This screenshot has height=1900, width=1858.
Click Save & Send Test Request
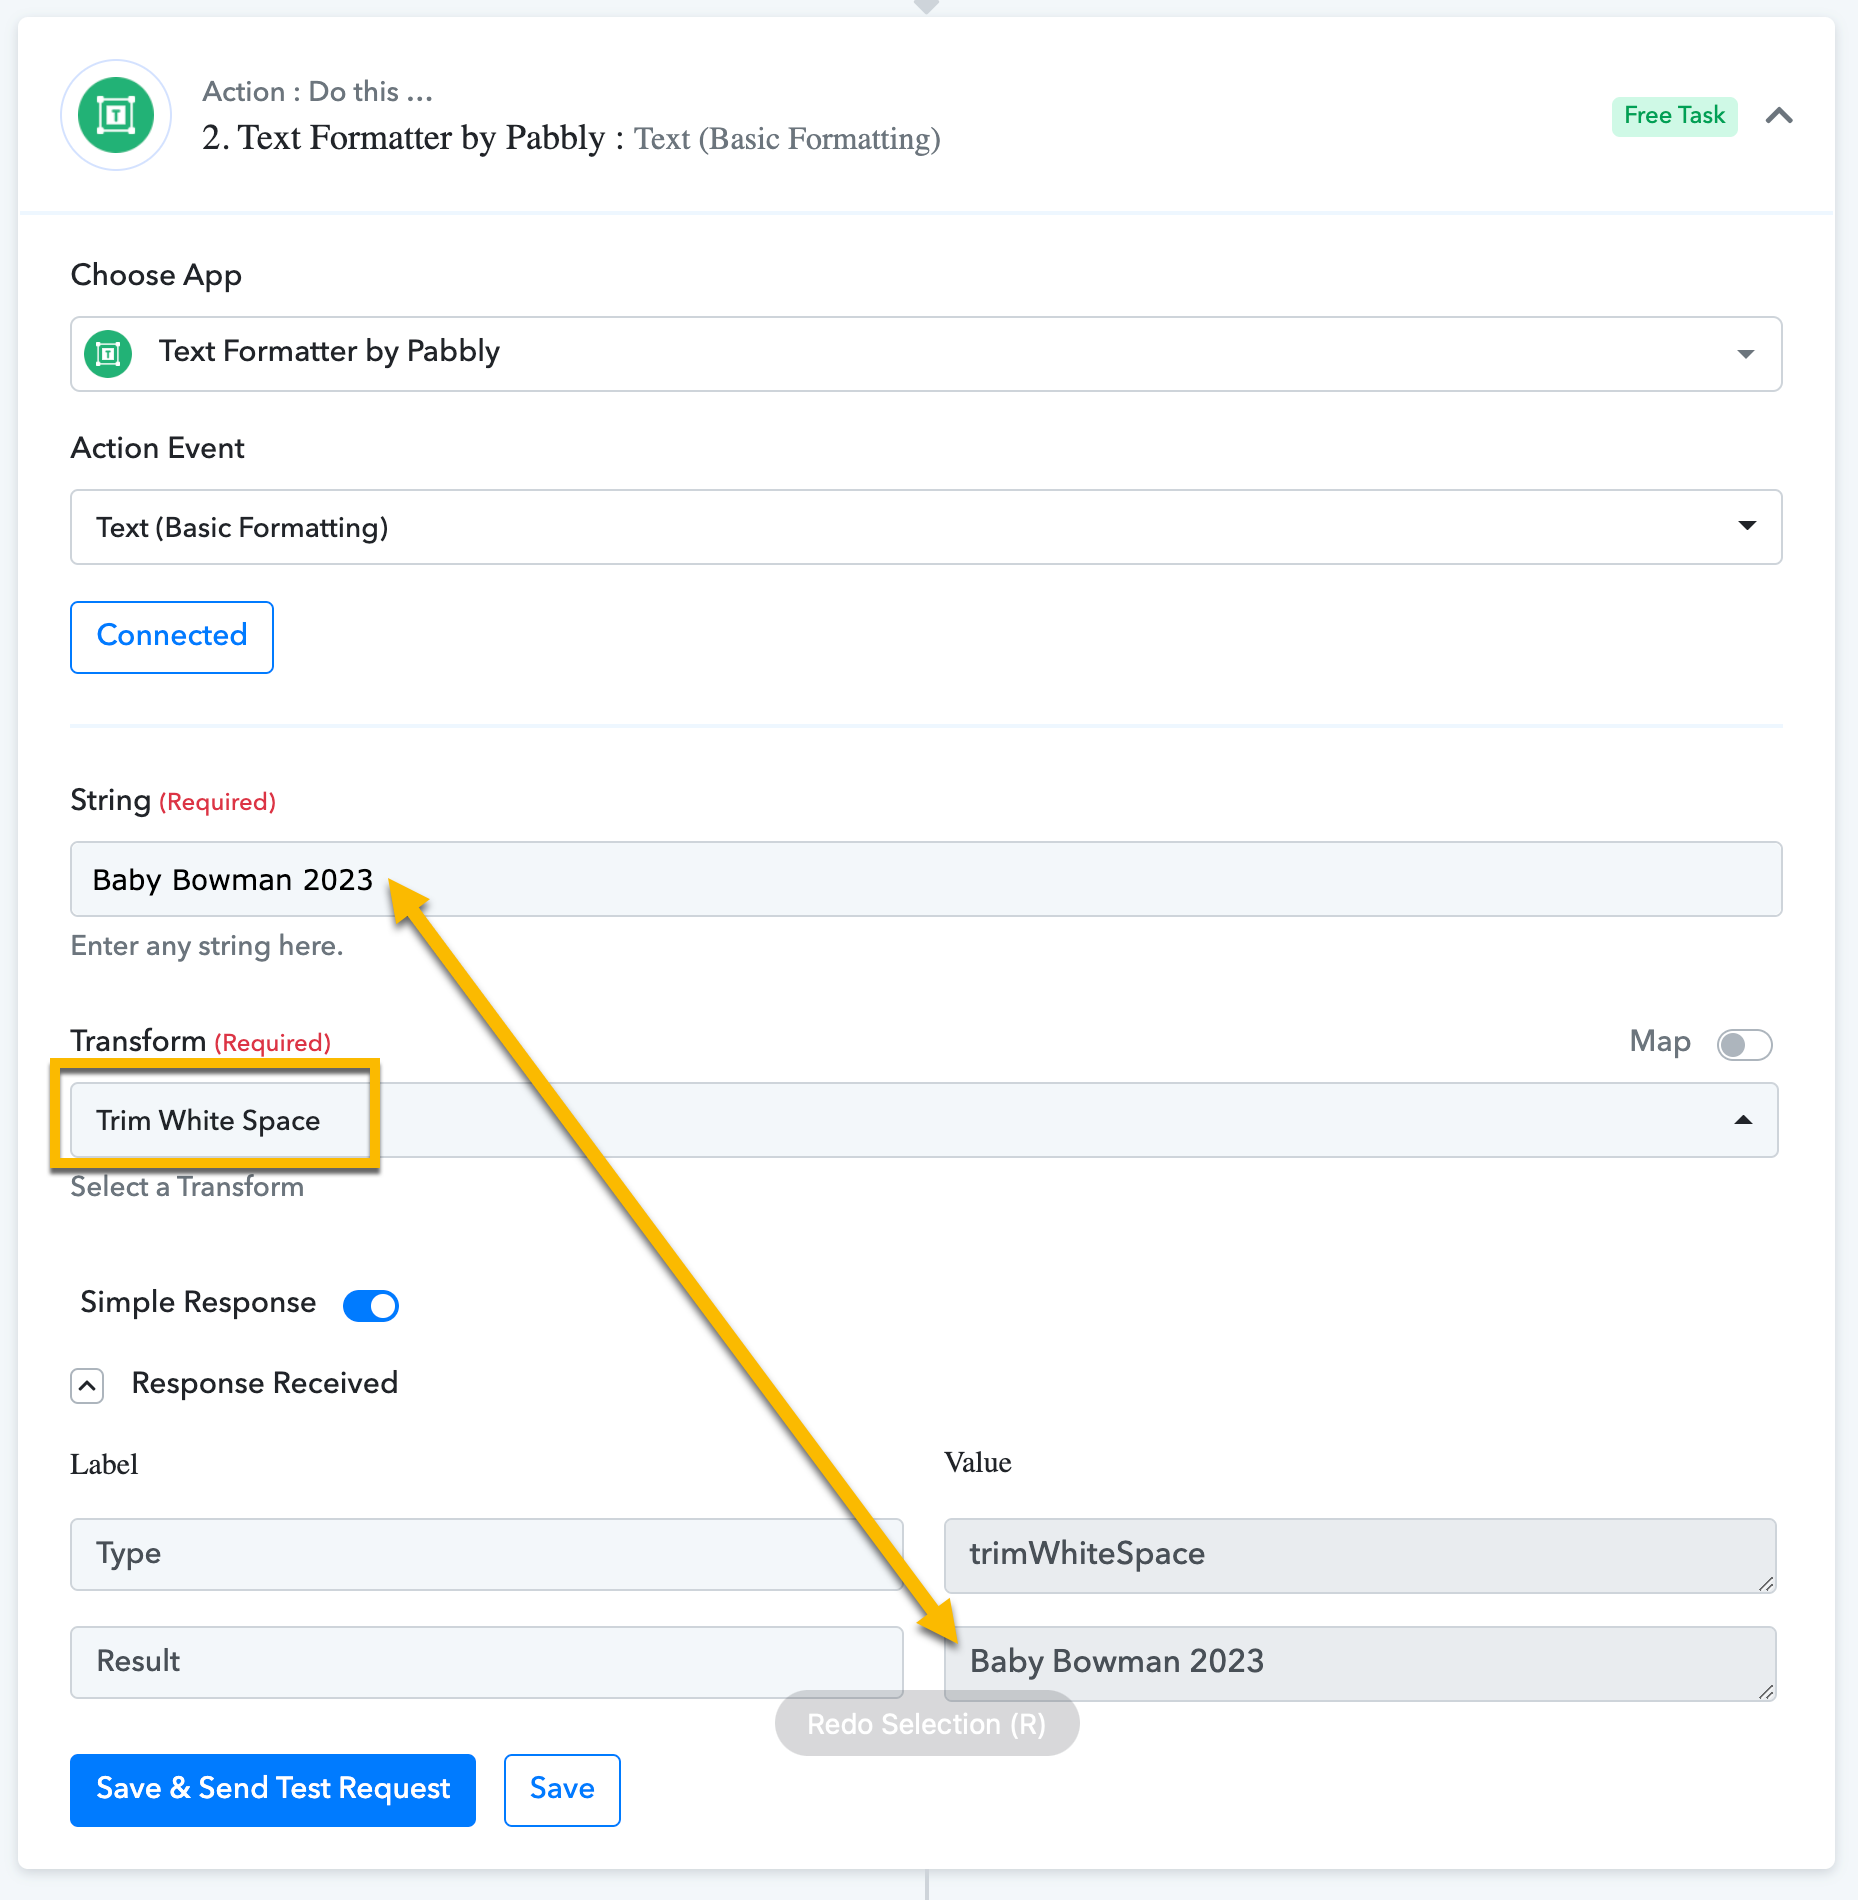click(273, 1790)
